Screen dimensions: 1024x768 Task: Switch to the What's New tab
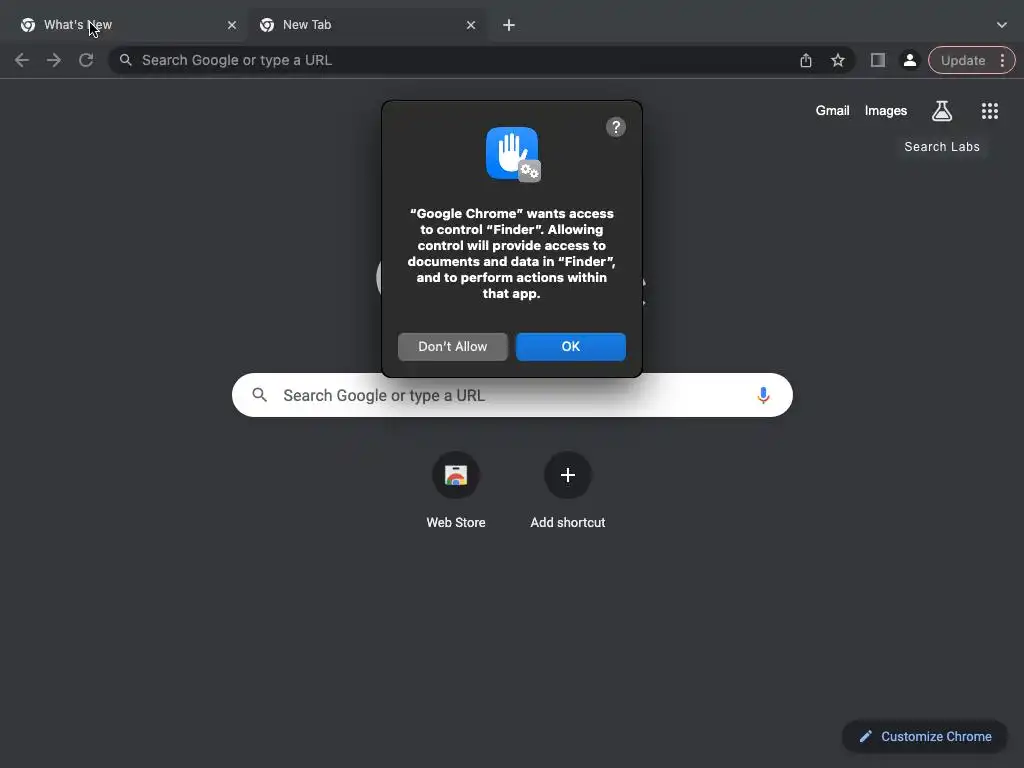pos(124,25)
